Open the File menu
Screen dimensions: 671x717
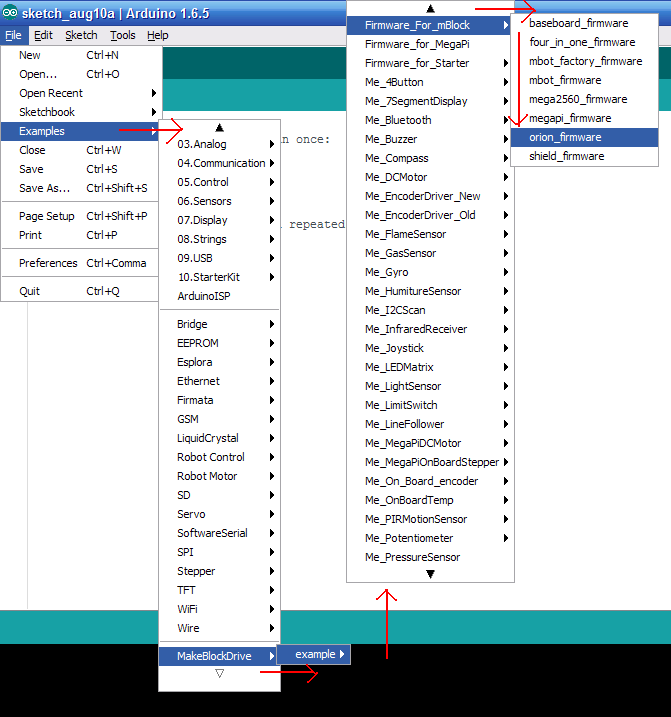coord(13,35)
